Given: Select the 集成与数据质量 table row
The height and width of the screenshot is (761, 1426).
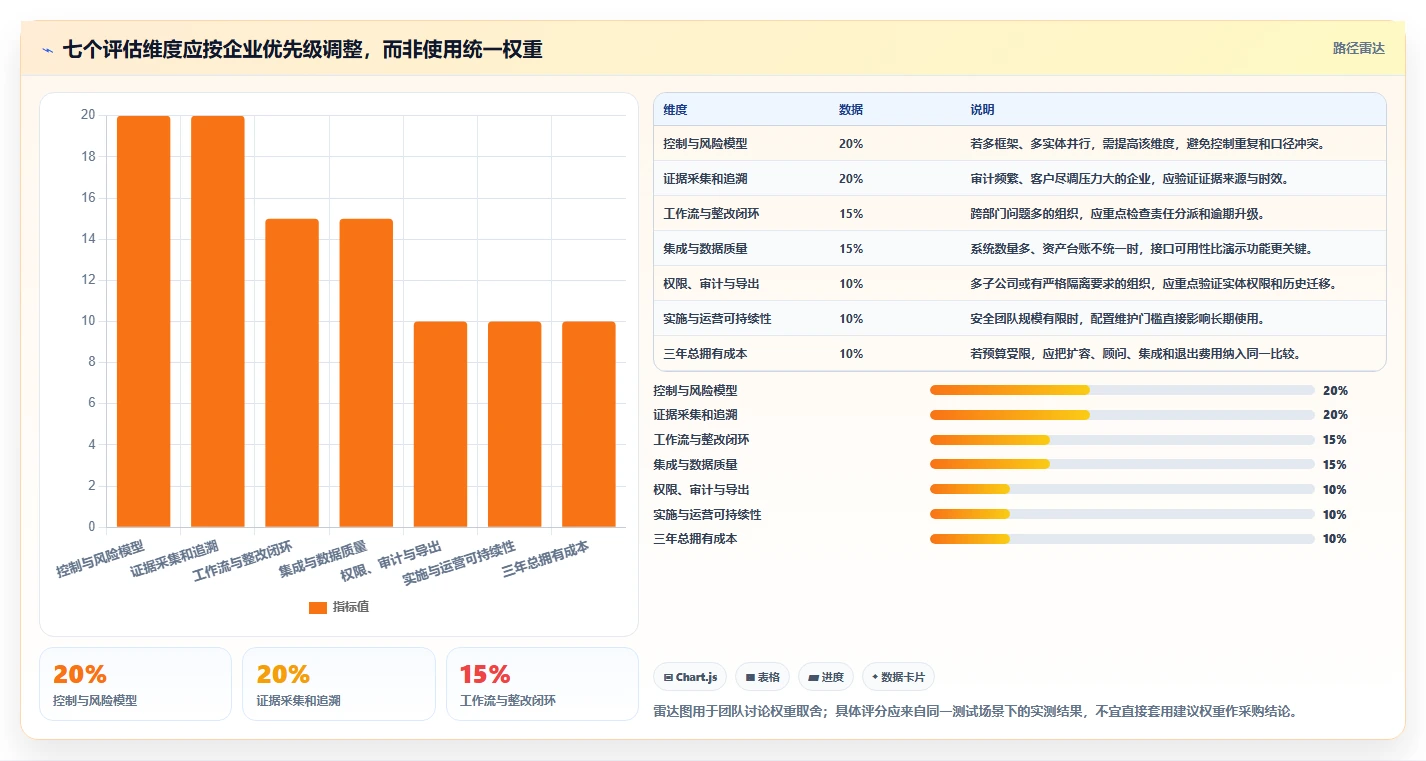Looking at the screenshot, I should 1019,249.
